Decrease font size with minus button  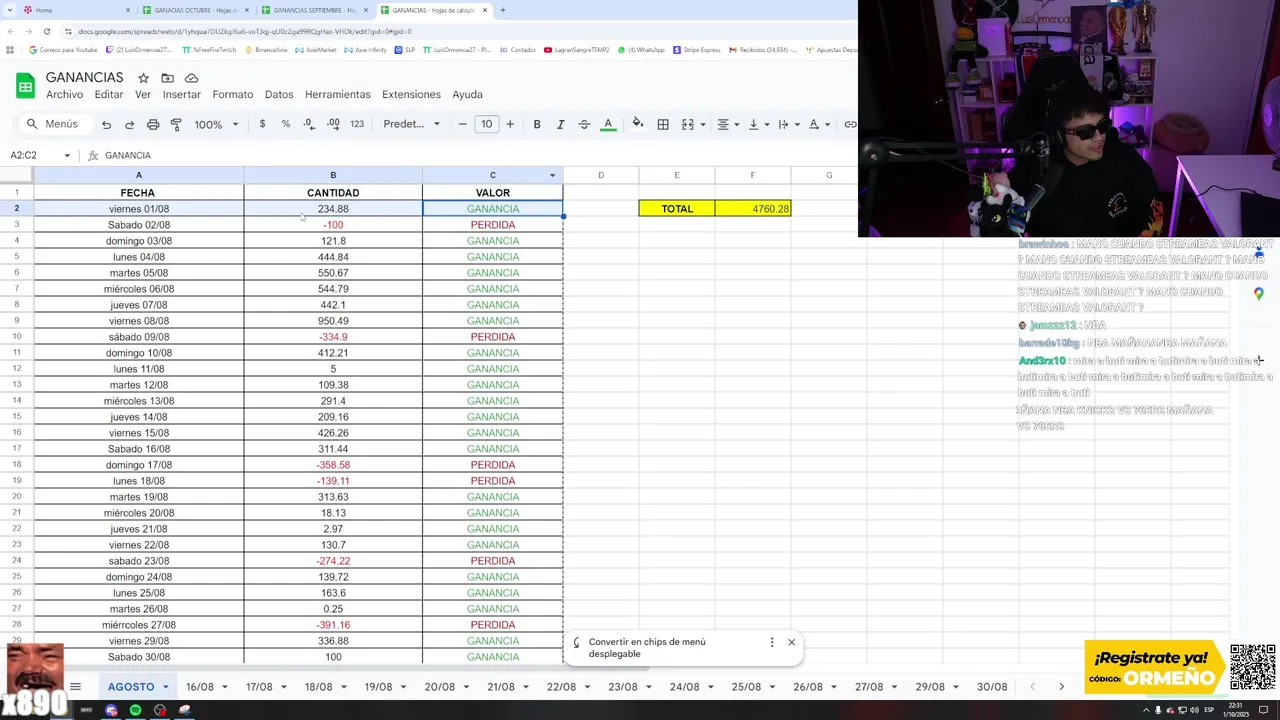coord(462,124)
